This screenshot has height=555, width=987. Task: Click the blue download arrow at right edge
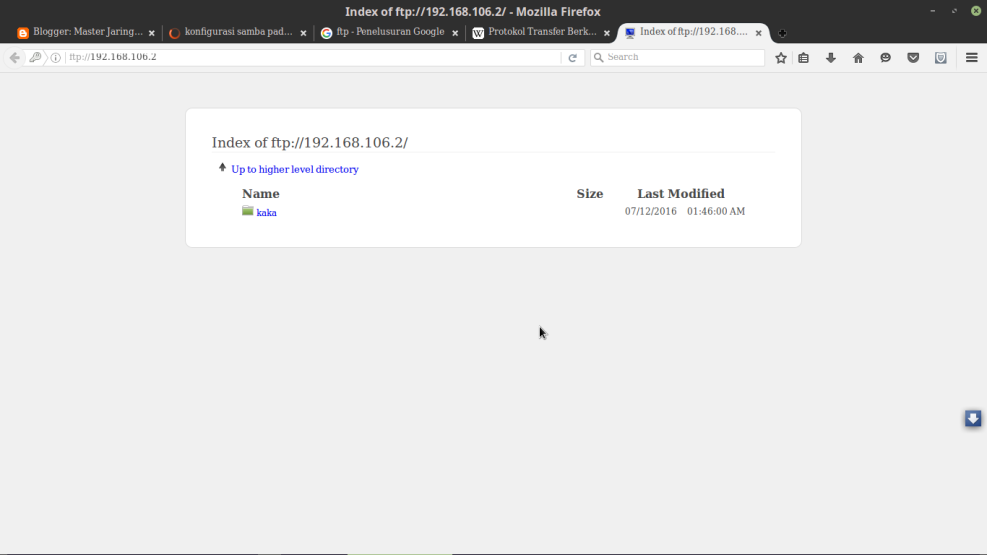pos(972,419)
